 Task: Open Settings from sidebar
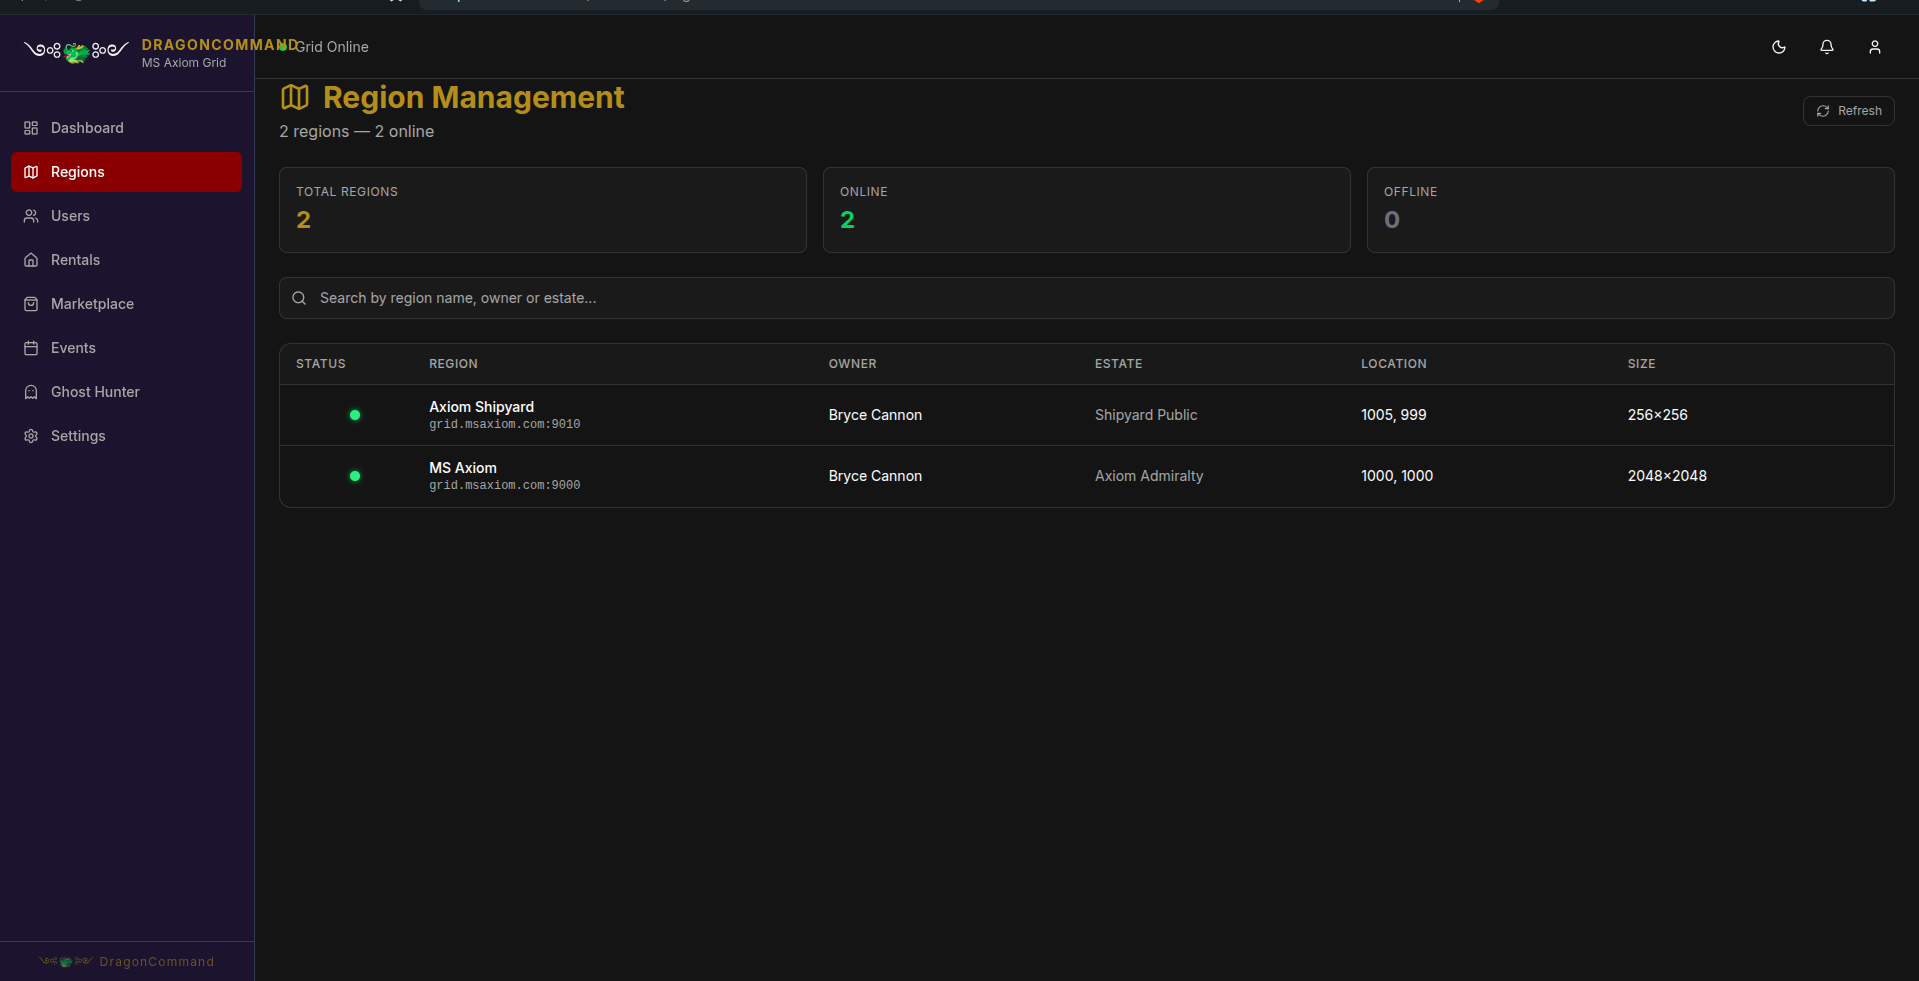coord(126,436)
